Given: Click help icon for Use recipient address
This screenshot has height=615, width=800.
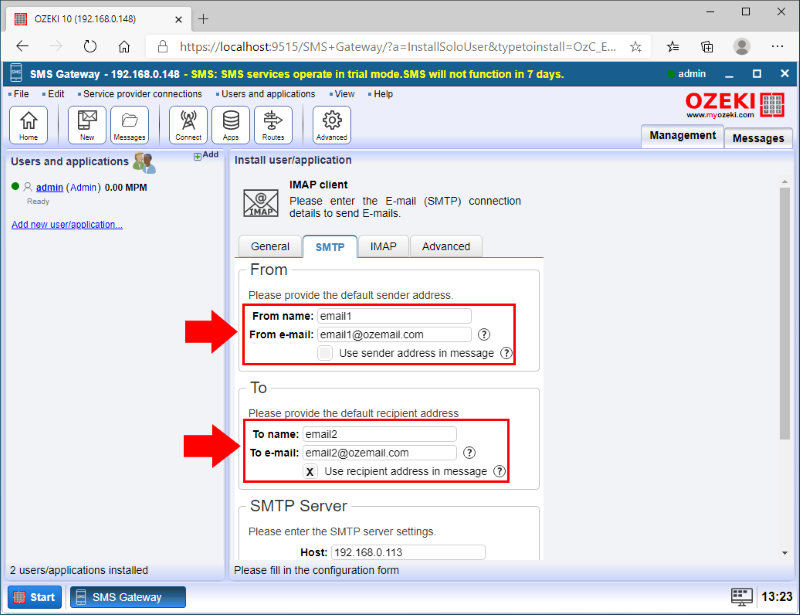Looking at the screenshot, I should click(x=499, y=471).
